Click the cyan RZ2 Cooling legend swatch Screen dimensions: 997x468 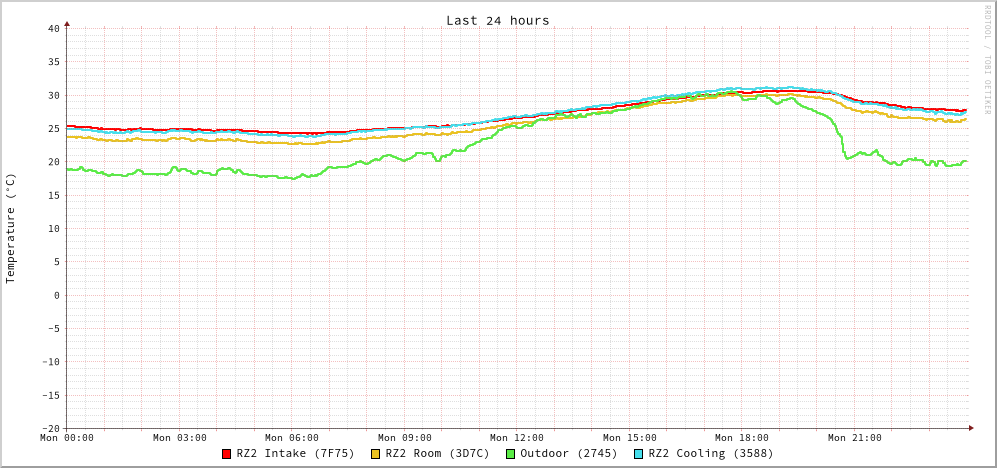tap(639, 454)
